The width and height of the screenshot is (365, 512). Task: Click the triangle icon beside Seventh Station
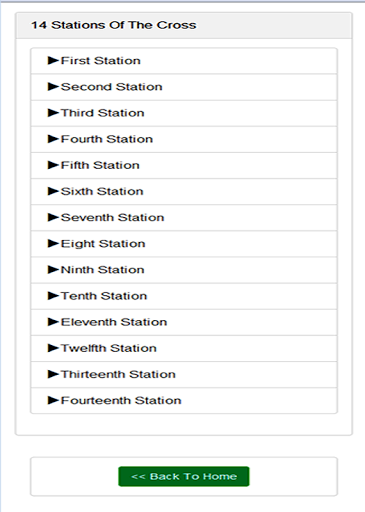53,217
